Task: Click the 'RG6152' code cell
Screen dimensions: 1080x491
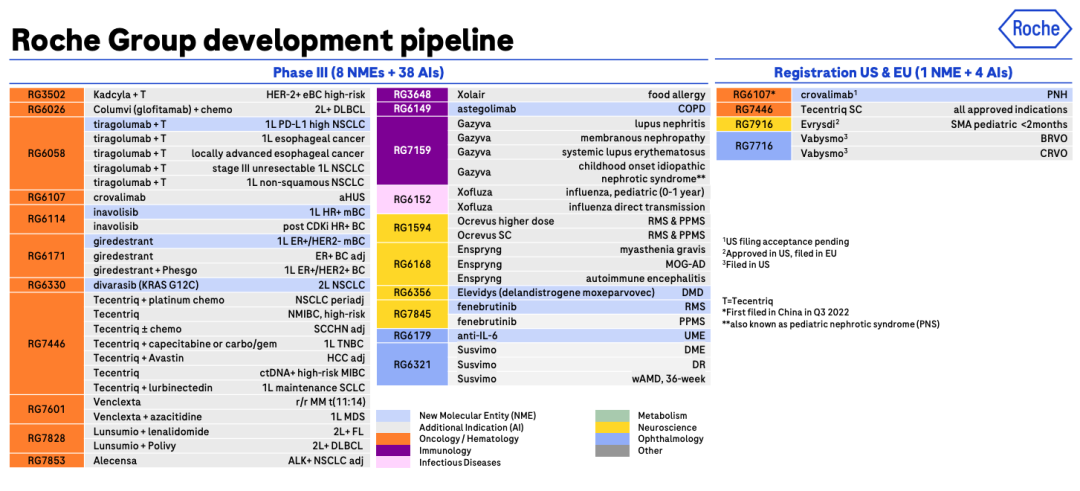Action: [x=411, y=199]
